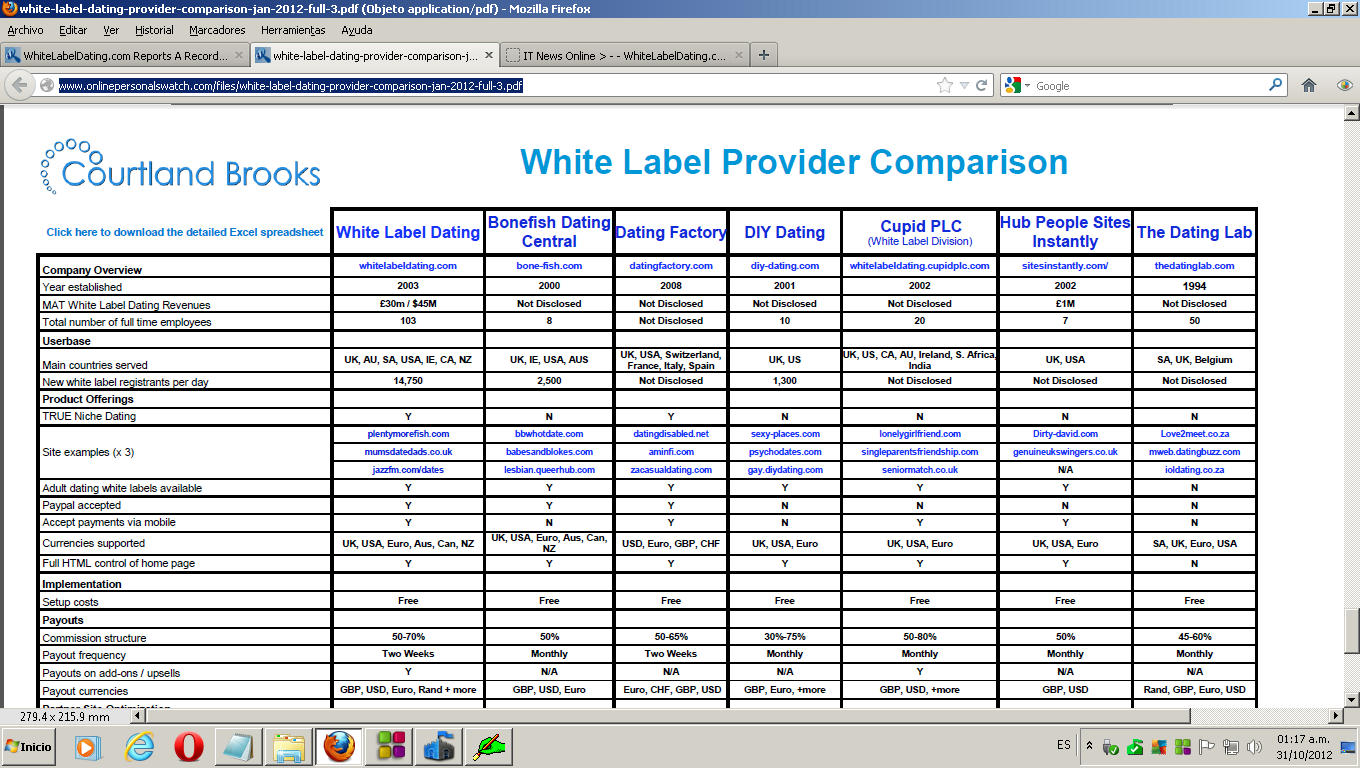Open the volume speaker tray icon
Viewport: 1360px width, 768px height.
(1254, 747)
